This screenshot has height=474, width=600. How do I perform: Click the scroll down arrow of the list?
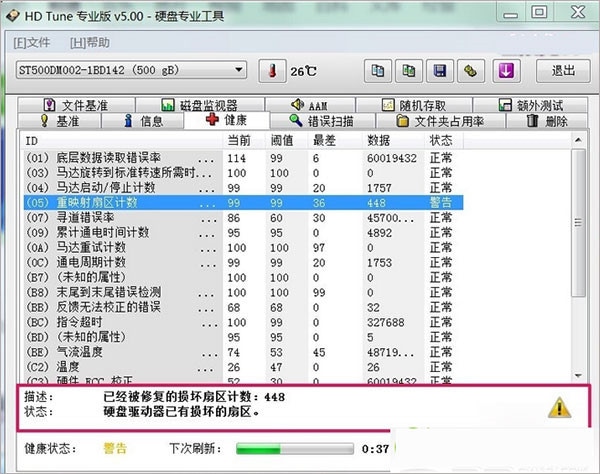coord(578,376)
